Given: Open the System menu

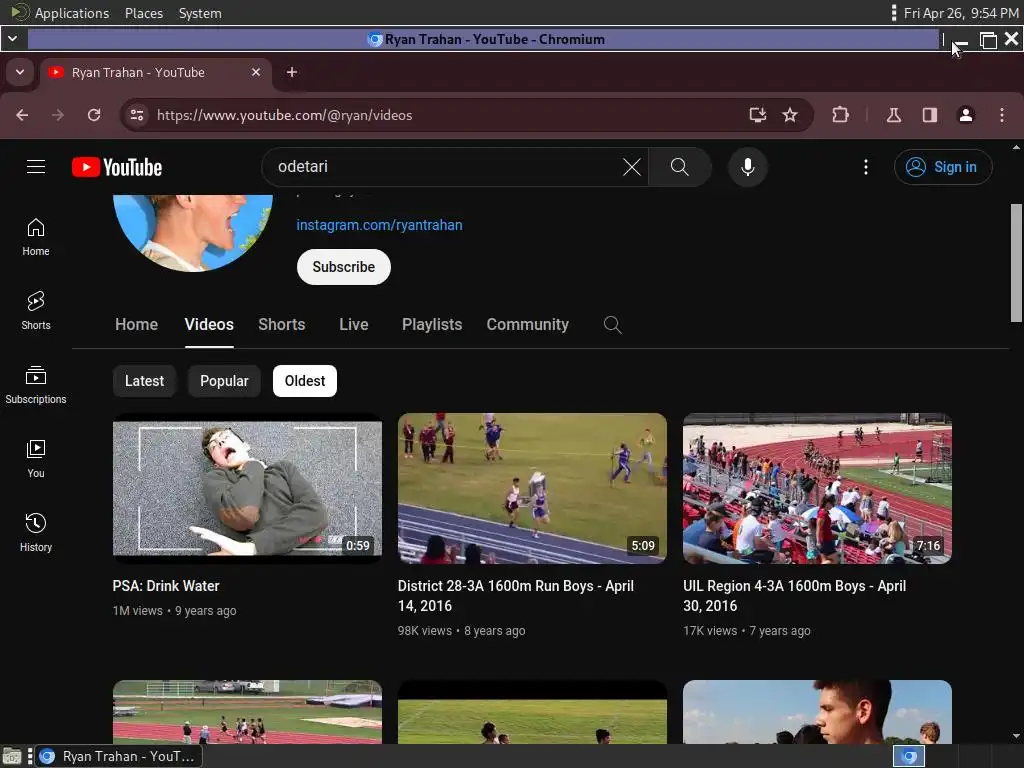Looking at the screenshot, I should (200, 13).
